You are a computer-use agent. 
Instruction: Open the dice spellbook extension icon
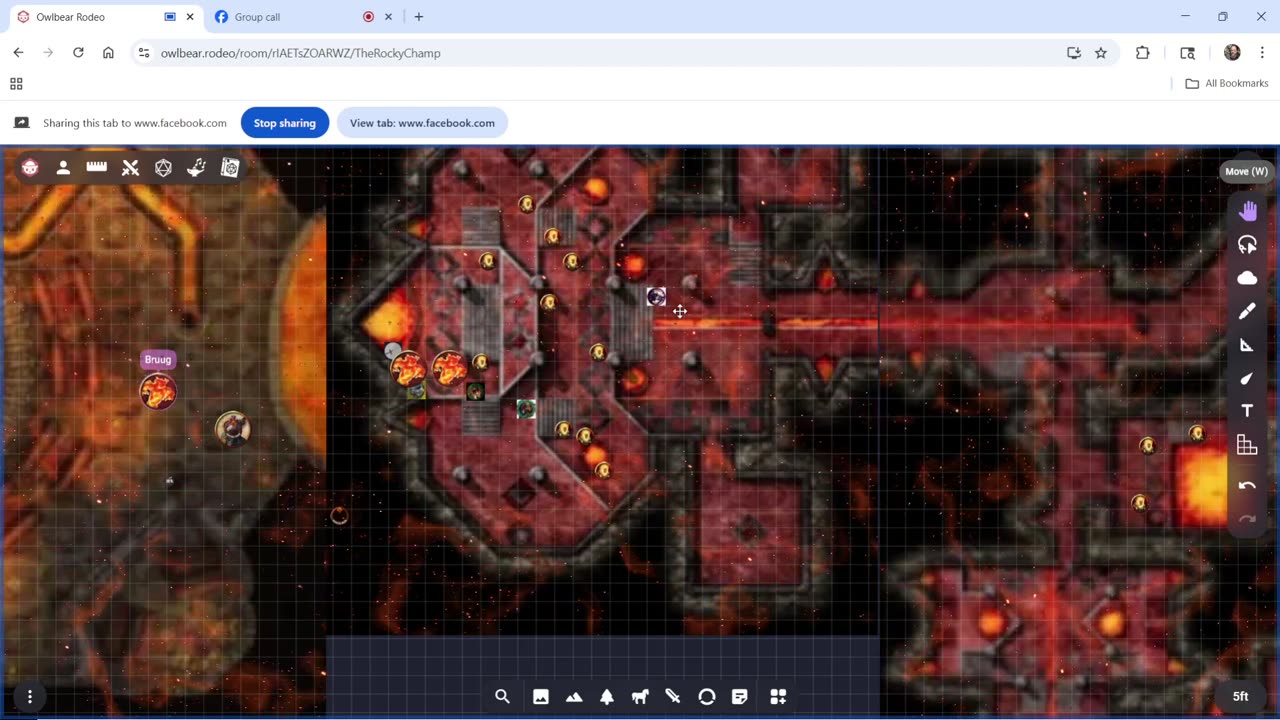point(230,168)
